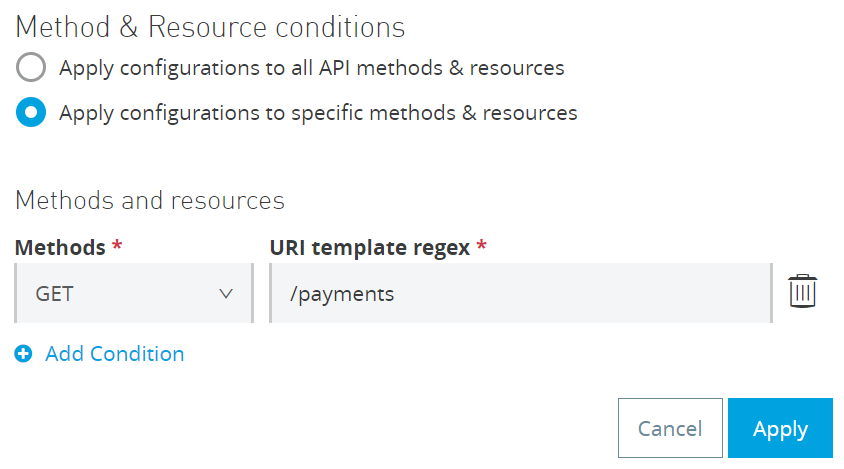Click the URI template regex field label
This screenshot has height=469, width=844.
[x=370, y=248]
